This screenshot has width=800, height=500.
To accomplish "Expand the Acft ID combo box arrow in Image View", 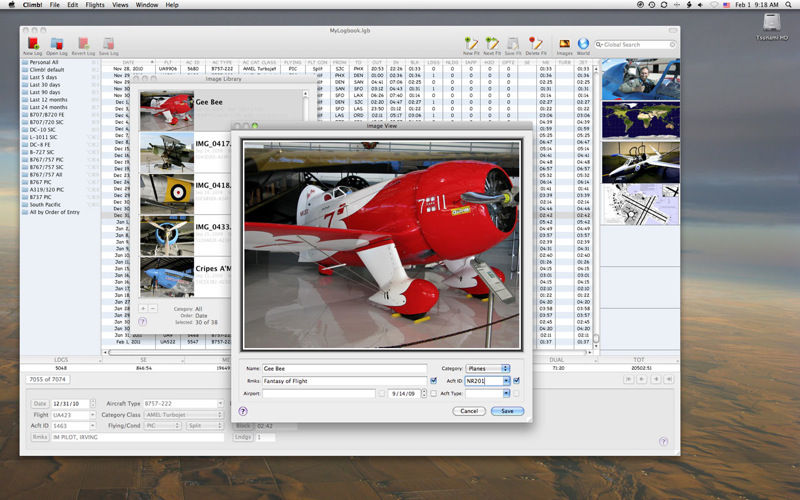I will point(506,381).
